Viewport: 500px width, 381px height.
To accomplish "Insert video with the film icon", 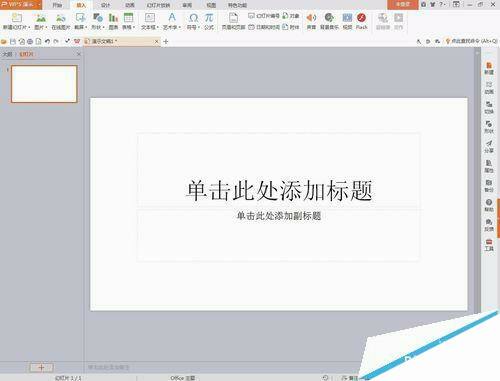I will tap(347, 18).
